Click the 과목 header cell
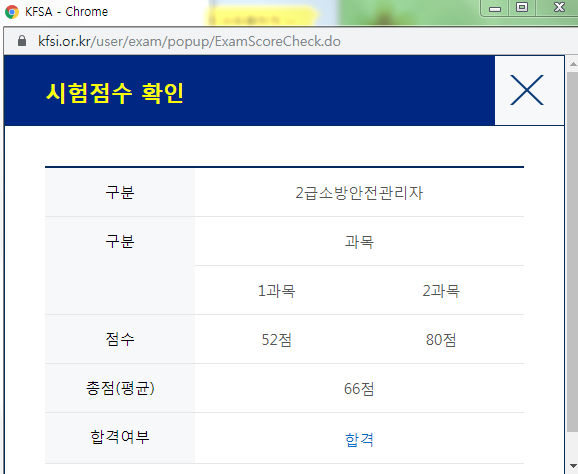The height and width of the screenshot is (474, 578). click(359, 242)
